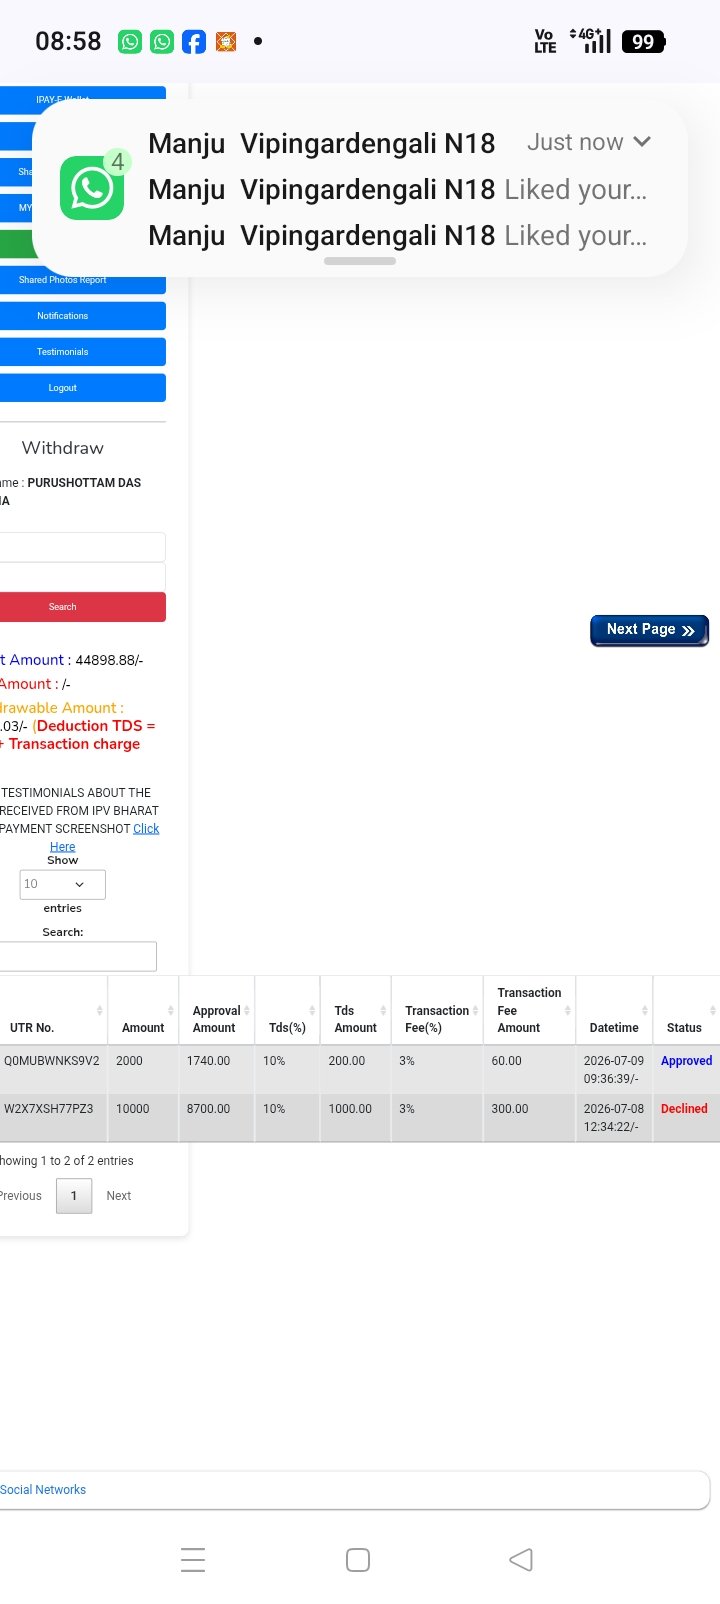This screenshot has height=1604, width=720.
Task: Select pagination page 1
Action: pos(74,1196)
